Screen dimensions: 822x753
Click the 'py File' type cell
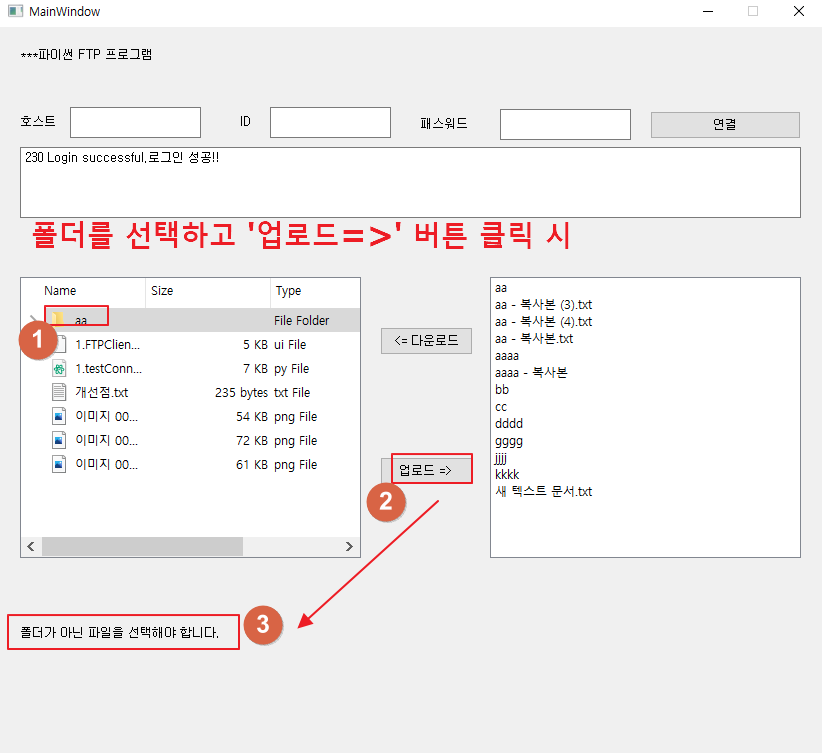pos(291,369)
